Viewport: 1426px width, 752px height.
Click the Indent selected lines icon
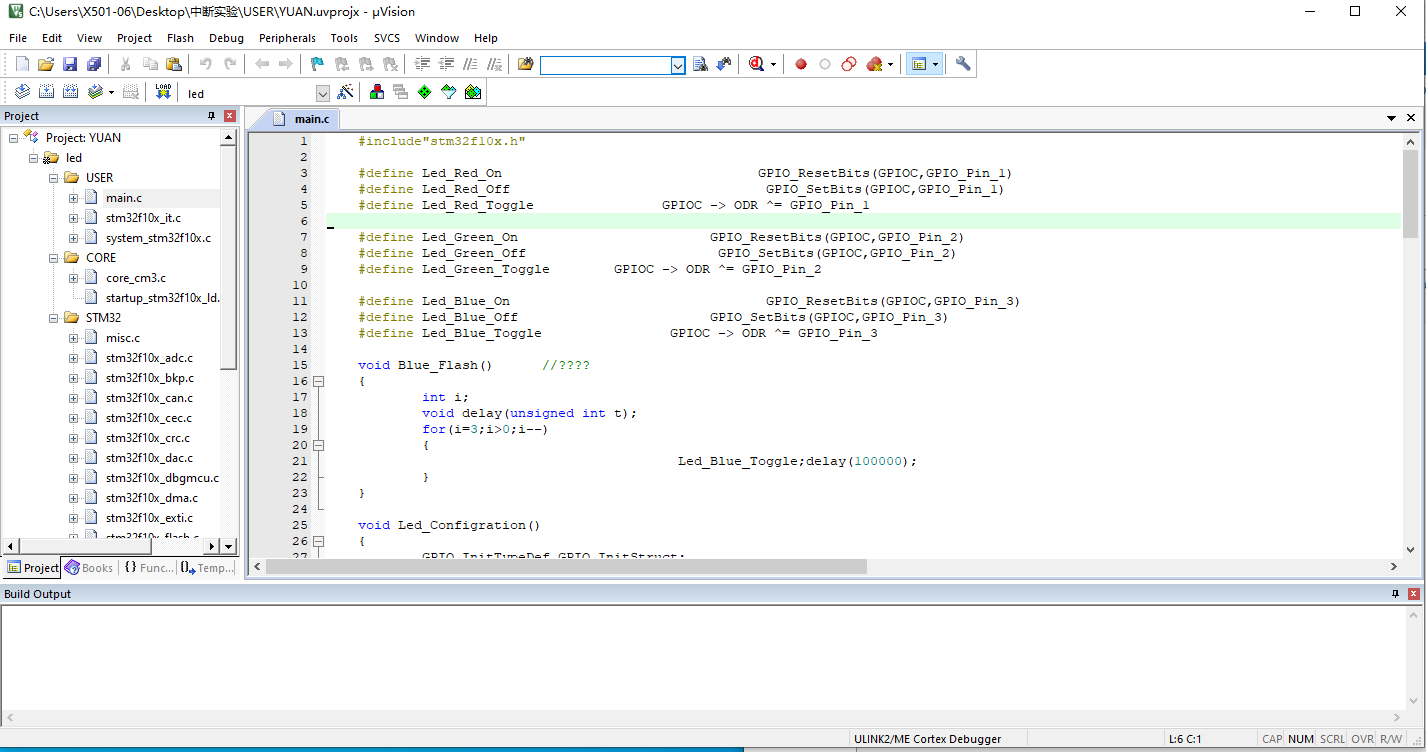(x=422, y=64)
